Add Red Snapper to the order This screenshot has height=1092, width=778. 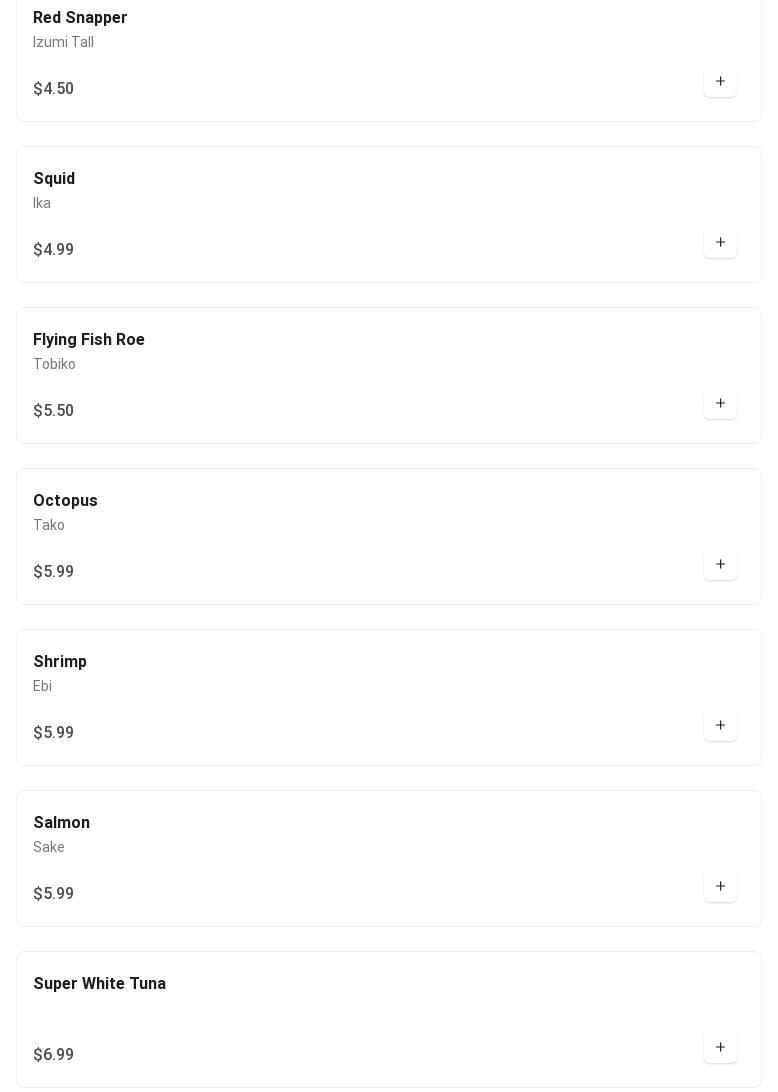[x=720, y=81]
